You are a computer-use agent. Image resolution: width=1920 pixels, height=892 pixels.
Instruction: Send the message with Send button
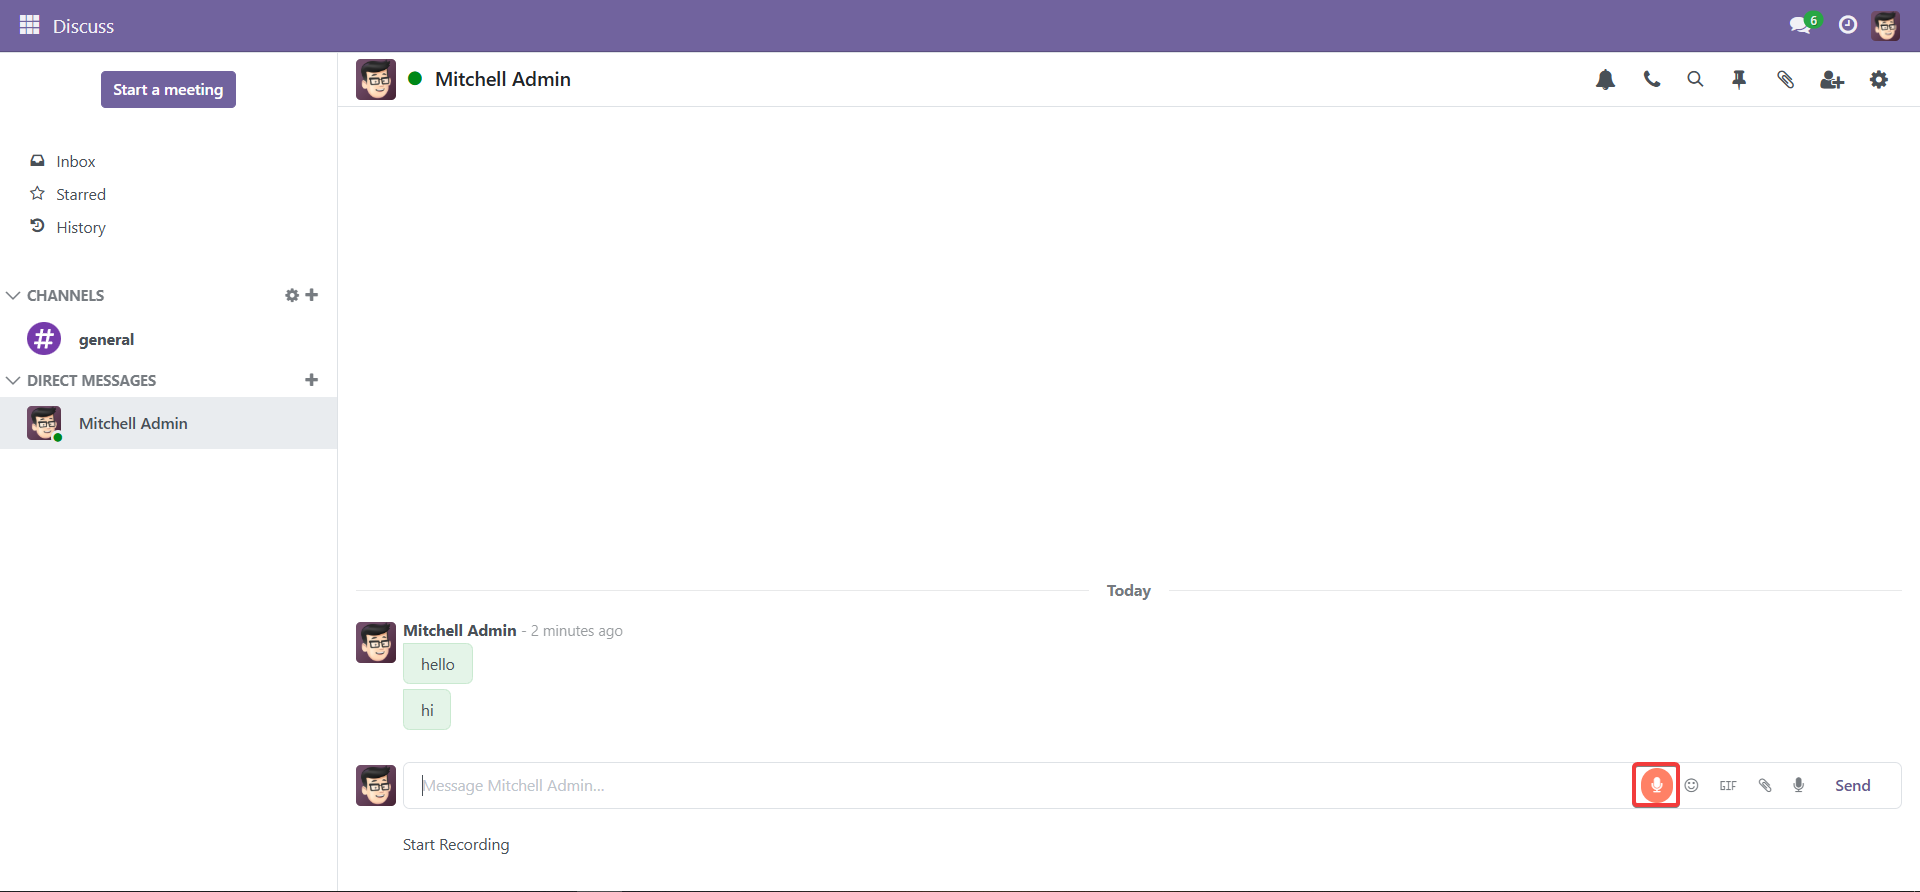coord(1852,786)
